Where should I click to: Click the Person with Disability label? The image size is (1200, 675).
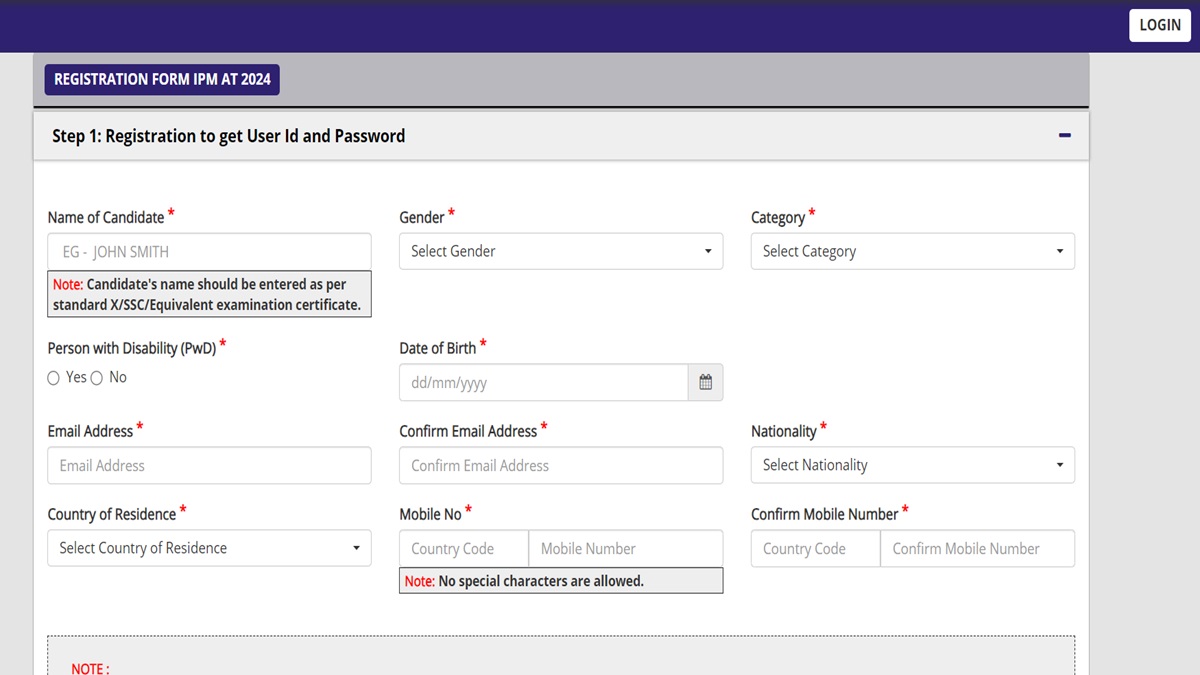click(x=132, y=348)
